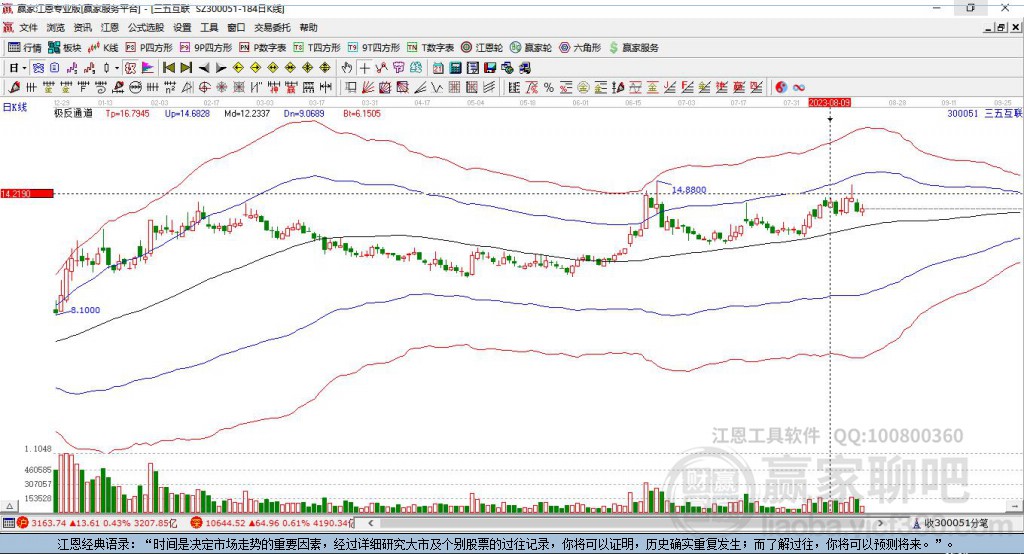Click the infinity loop icon
This screenshot has width=1024, height=554.
[x=799, y=88]
